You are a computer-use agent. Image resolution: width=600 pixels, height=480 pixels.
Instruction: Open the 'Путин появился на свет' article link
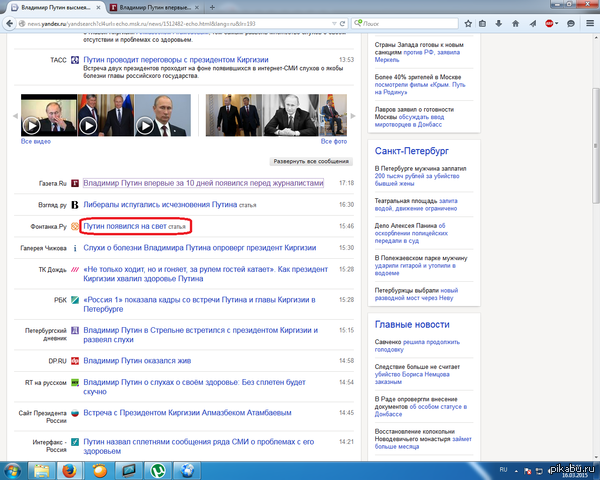click(124, 227)
